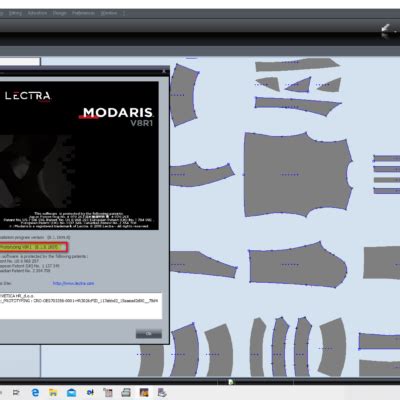Select the large bodice pattern piece

pos(298,175)
